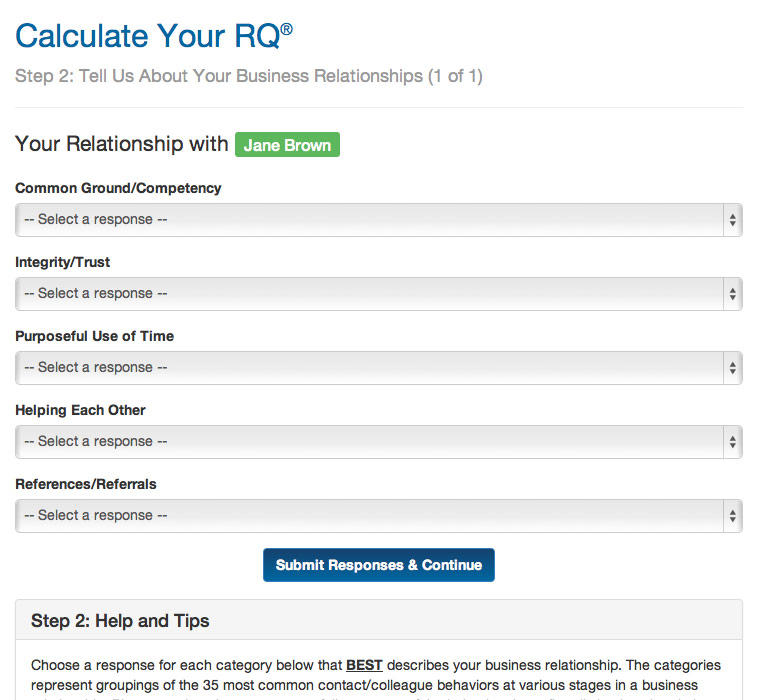The height and width of the screenshot is (700, 770).
Task: Click the Purposeful Use of Time label
Action: [x=94, y=336]
